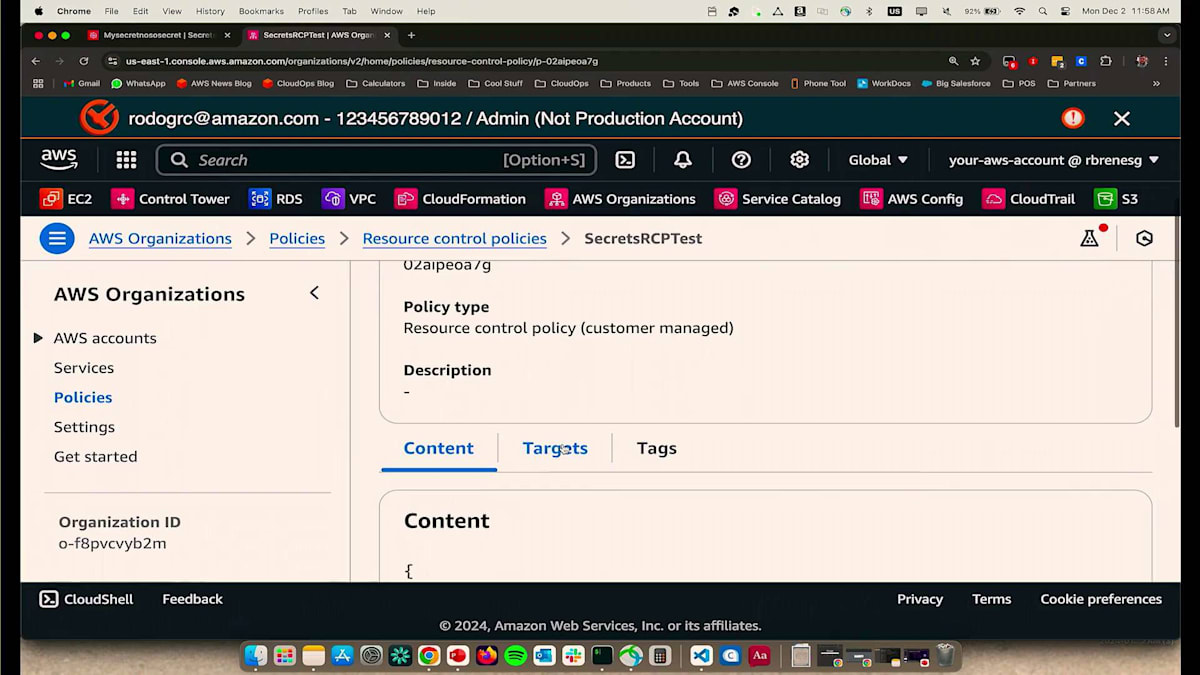
Task: Open the Global region dropdown
Action: [x=878, y=160]
